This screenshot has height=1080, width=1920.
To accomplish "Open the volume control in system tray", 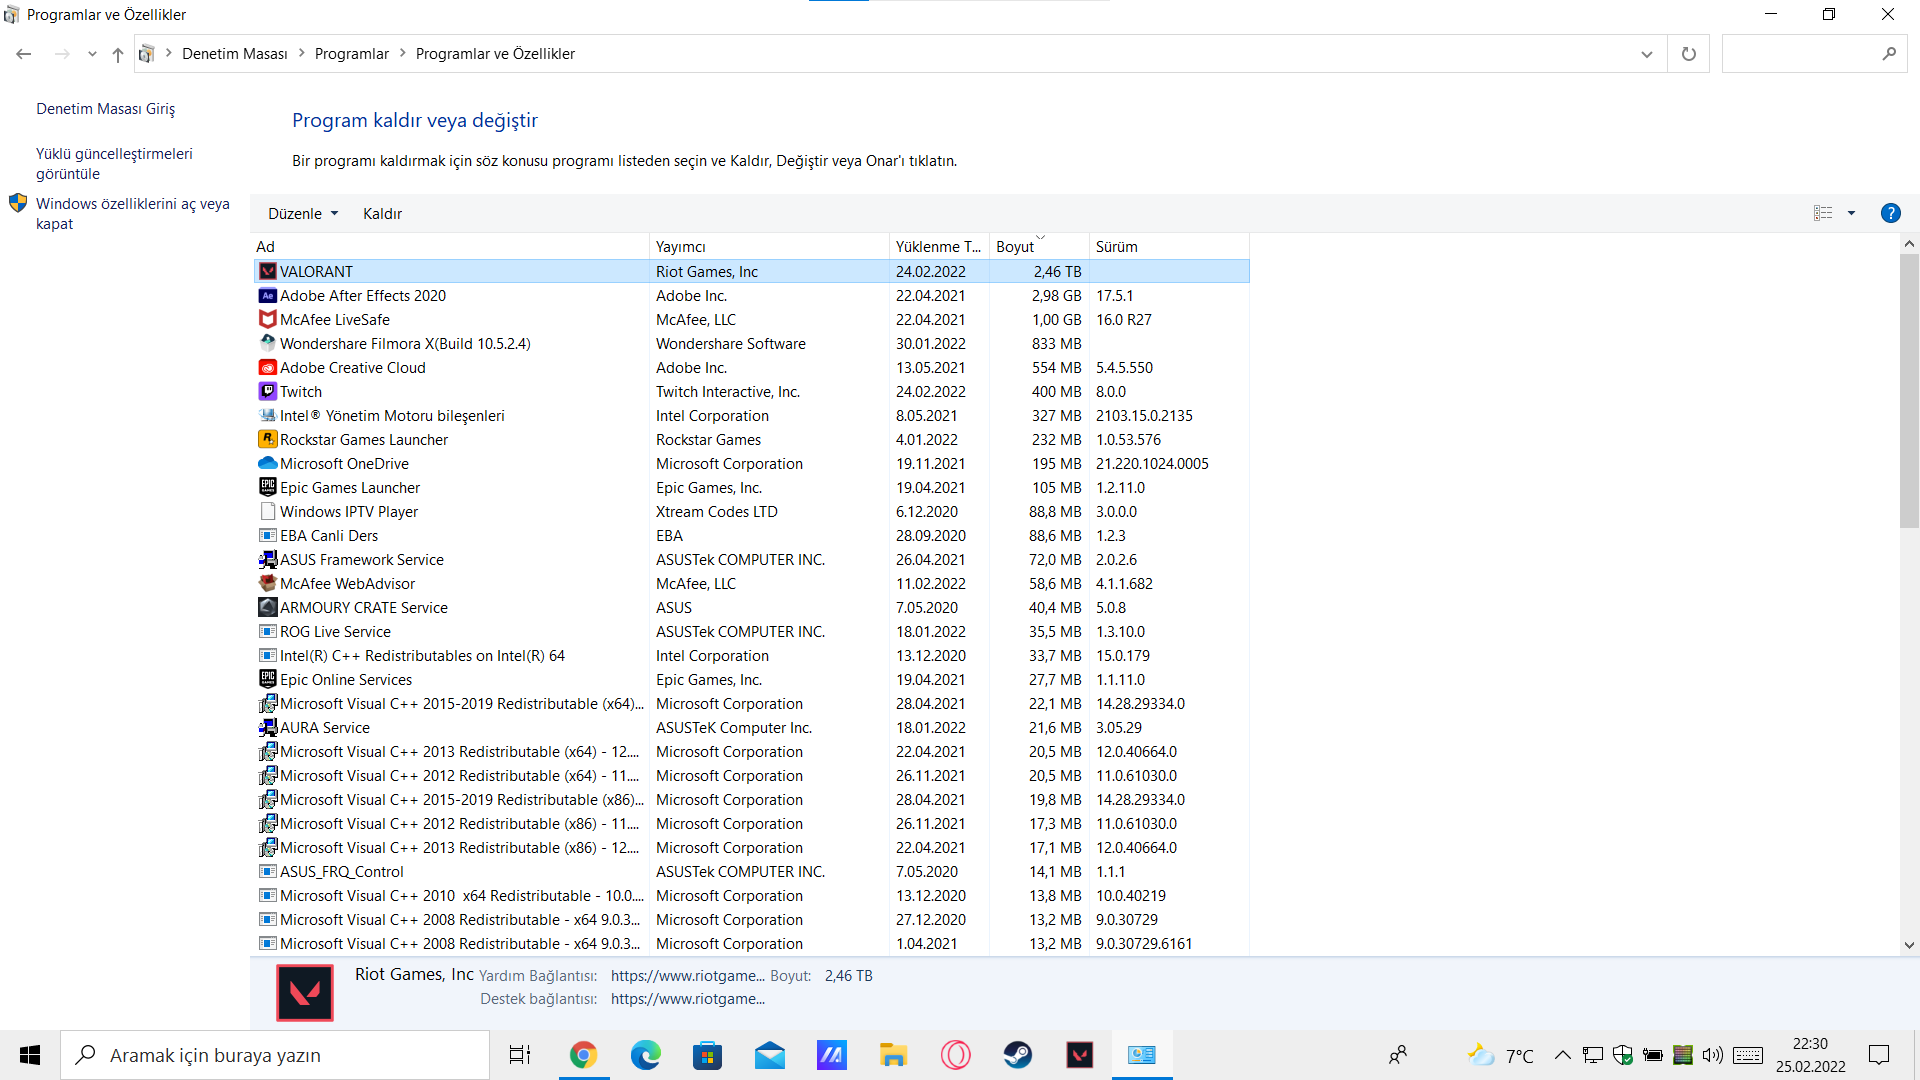I will click(1712, 1055).
